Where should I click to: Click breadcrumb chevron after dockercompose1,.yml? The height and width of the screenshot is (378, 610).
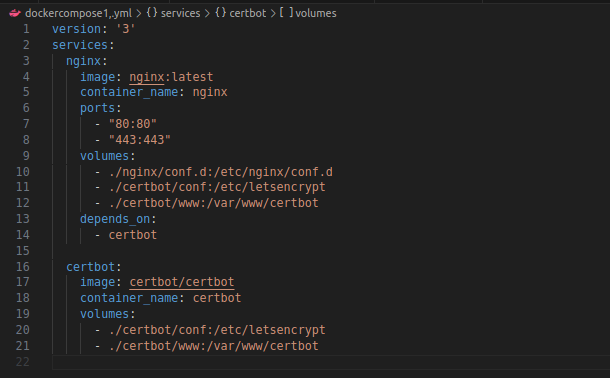pyautogui.click(x=139, y=14)
